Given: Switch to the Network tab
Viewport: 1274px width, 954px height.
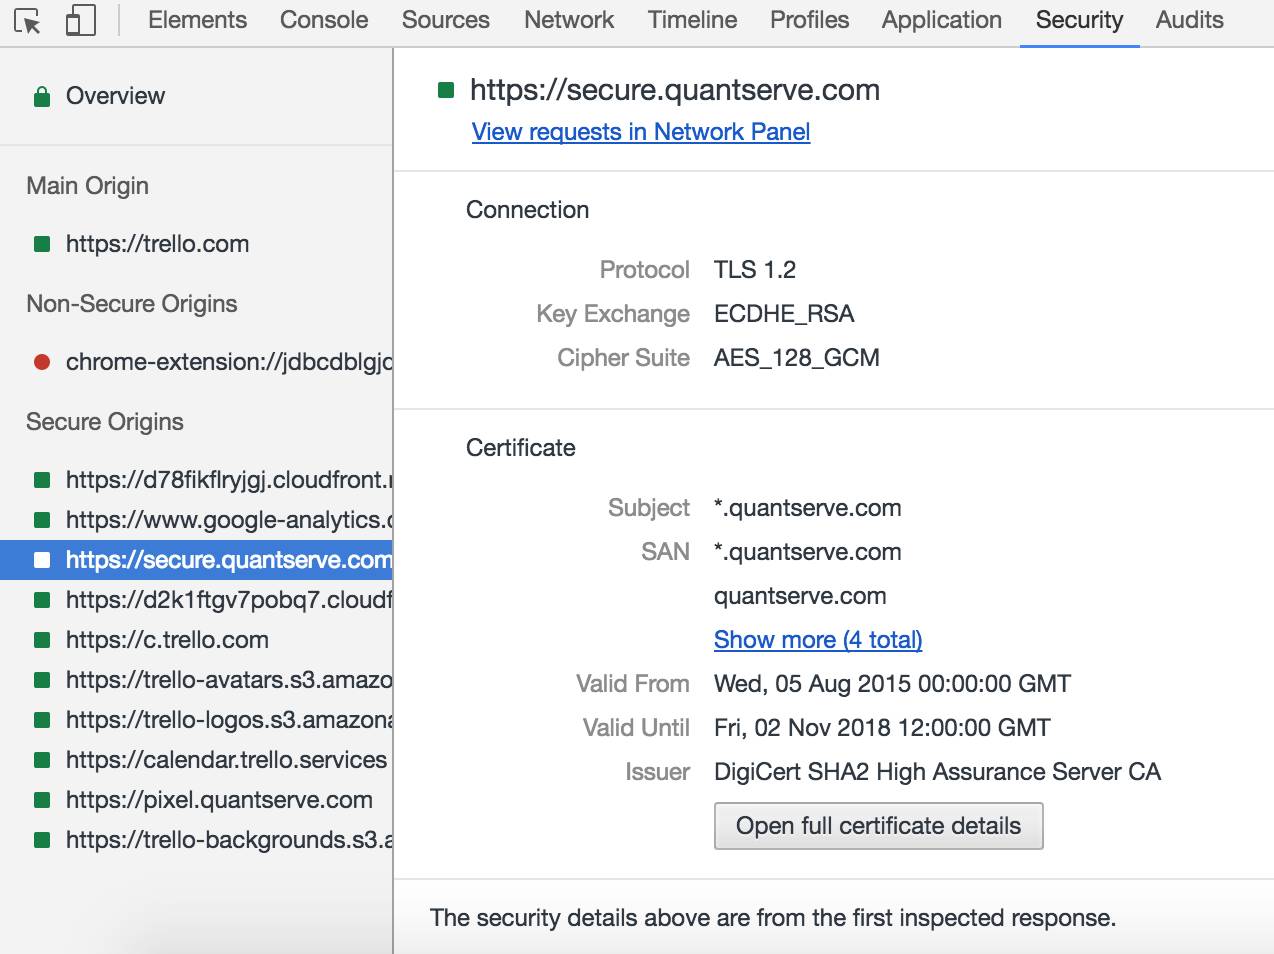Looking at the screenshot, I should coord(569,20).
